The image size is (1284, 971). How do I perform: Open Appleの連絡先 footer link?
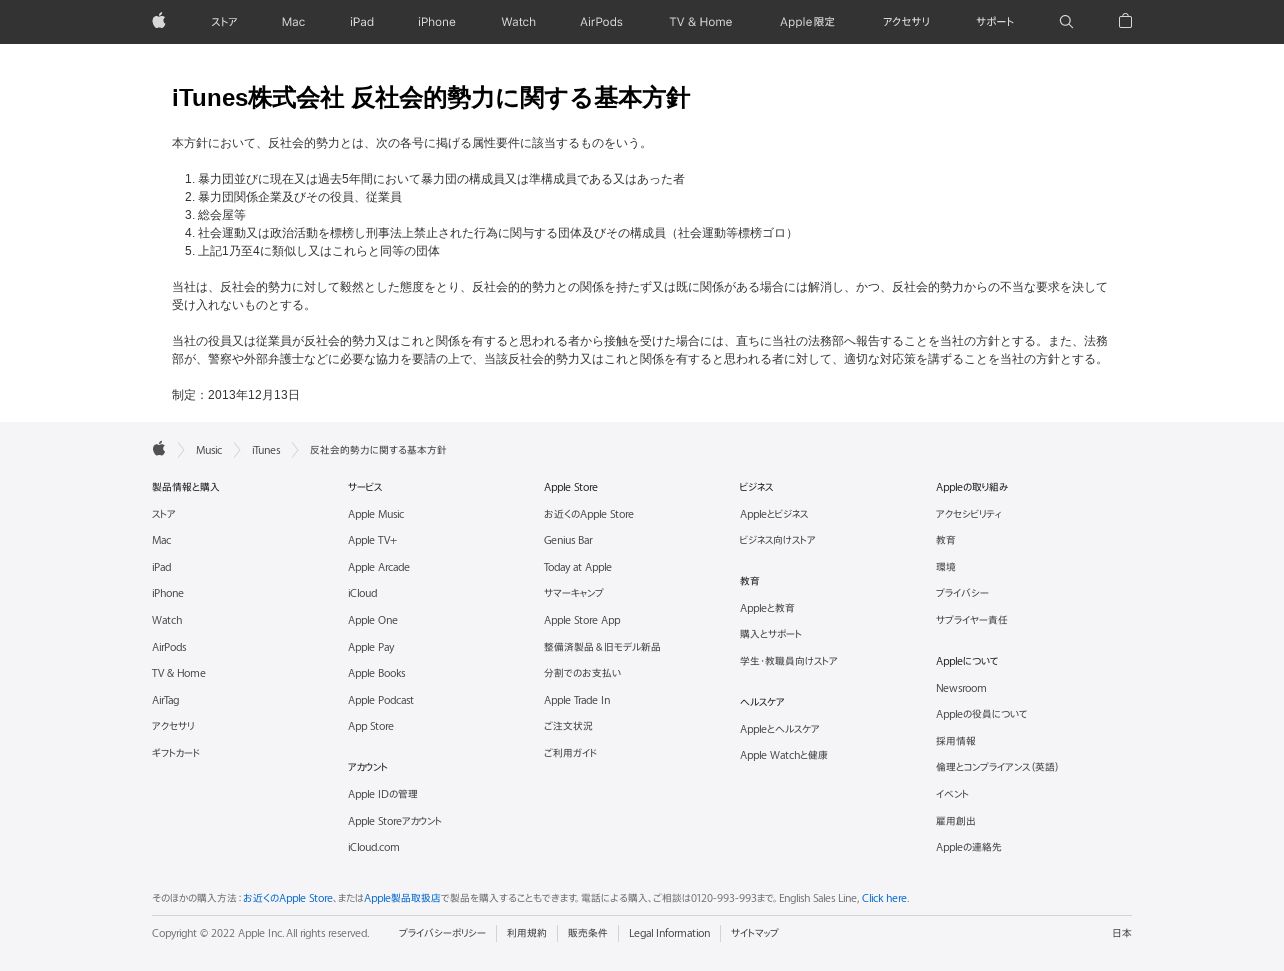[x=969, y=847]
